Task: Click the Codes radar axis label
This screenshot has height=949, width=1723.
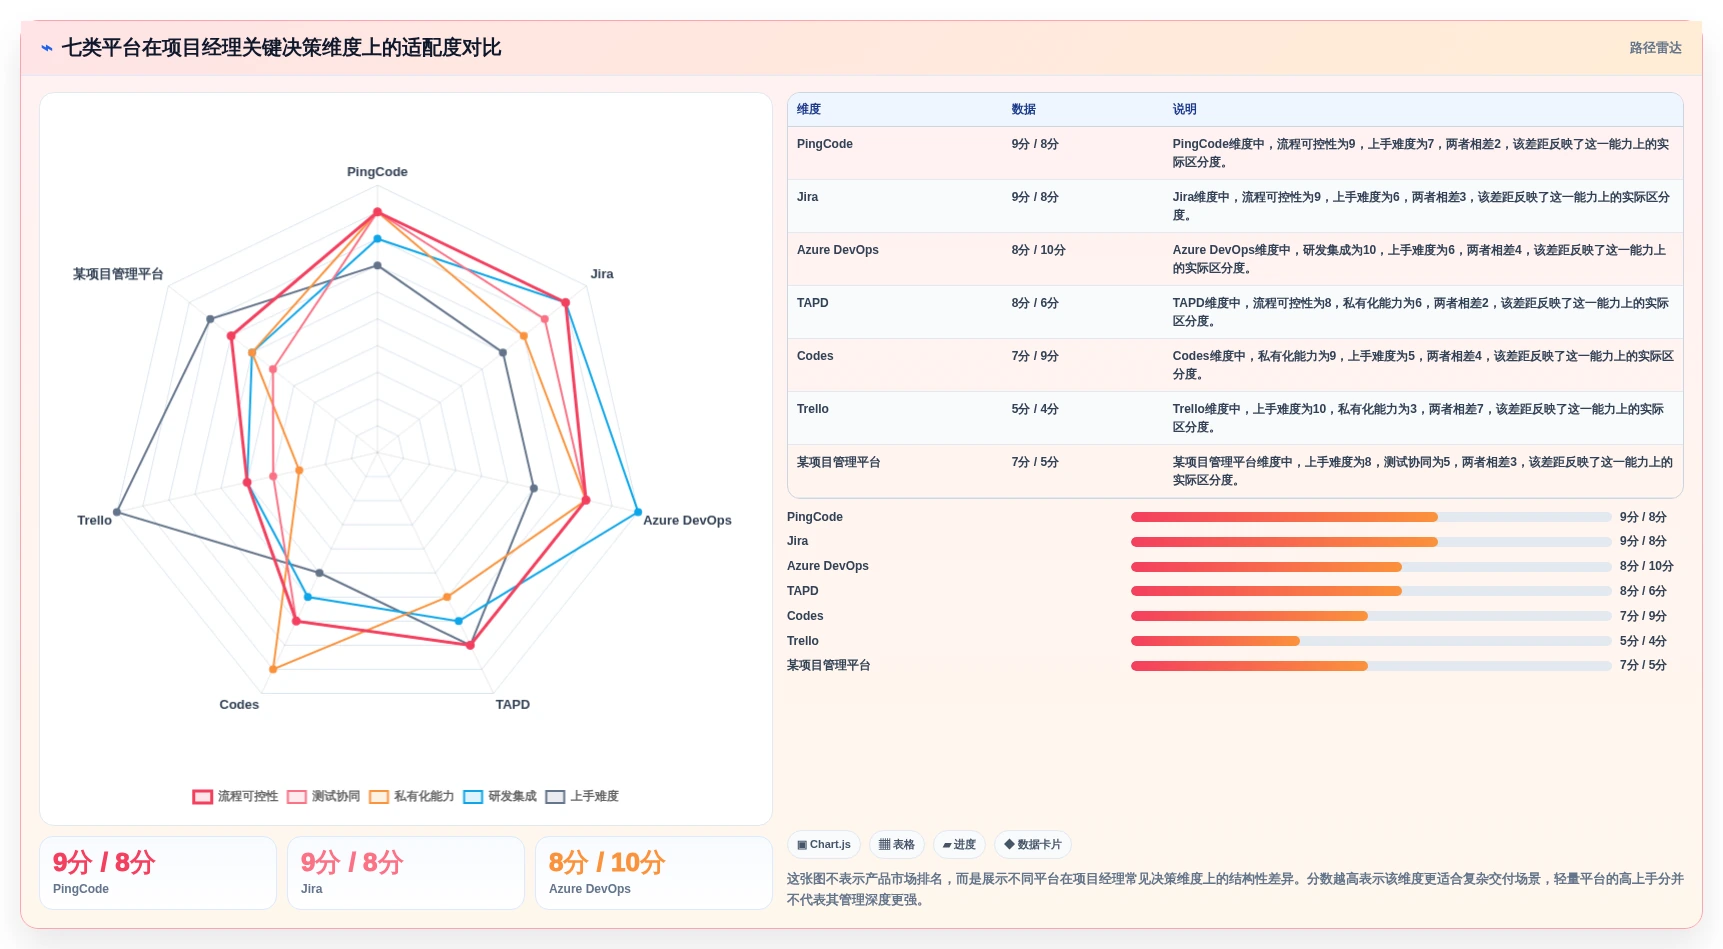Action: click(x=239, y=704)
